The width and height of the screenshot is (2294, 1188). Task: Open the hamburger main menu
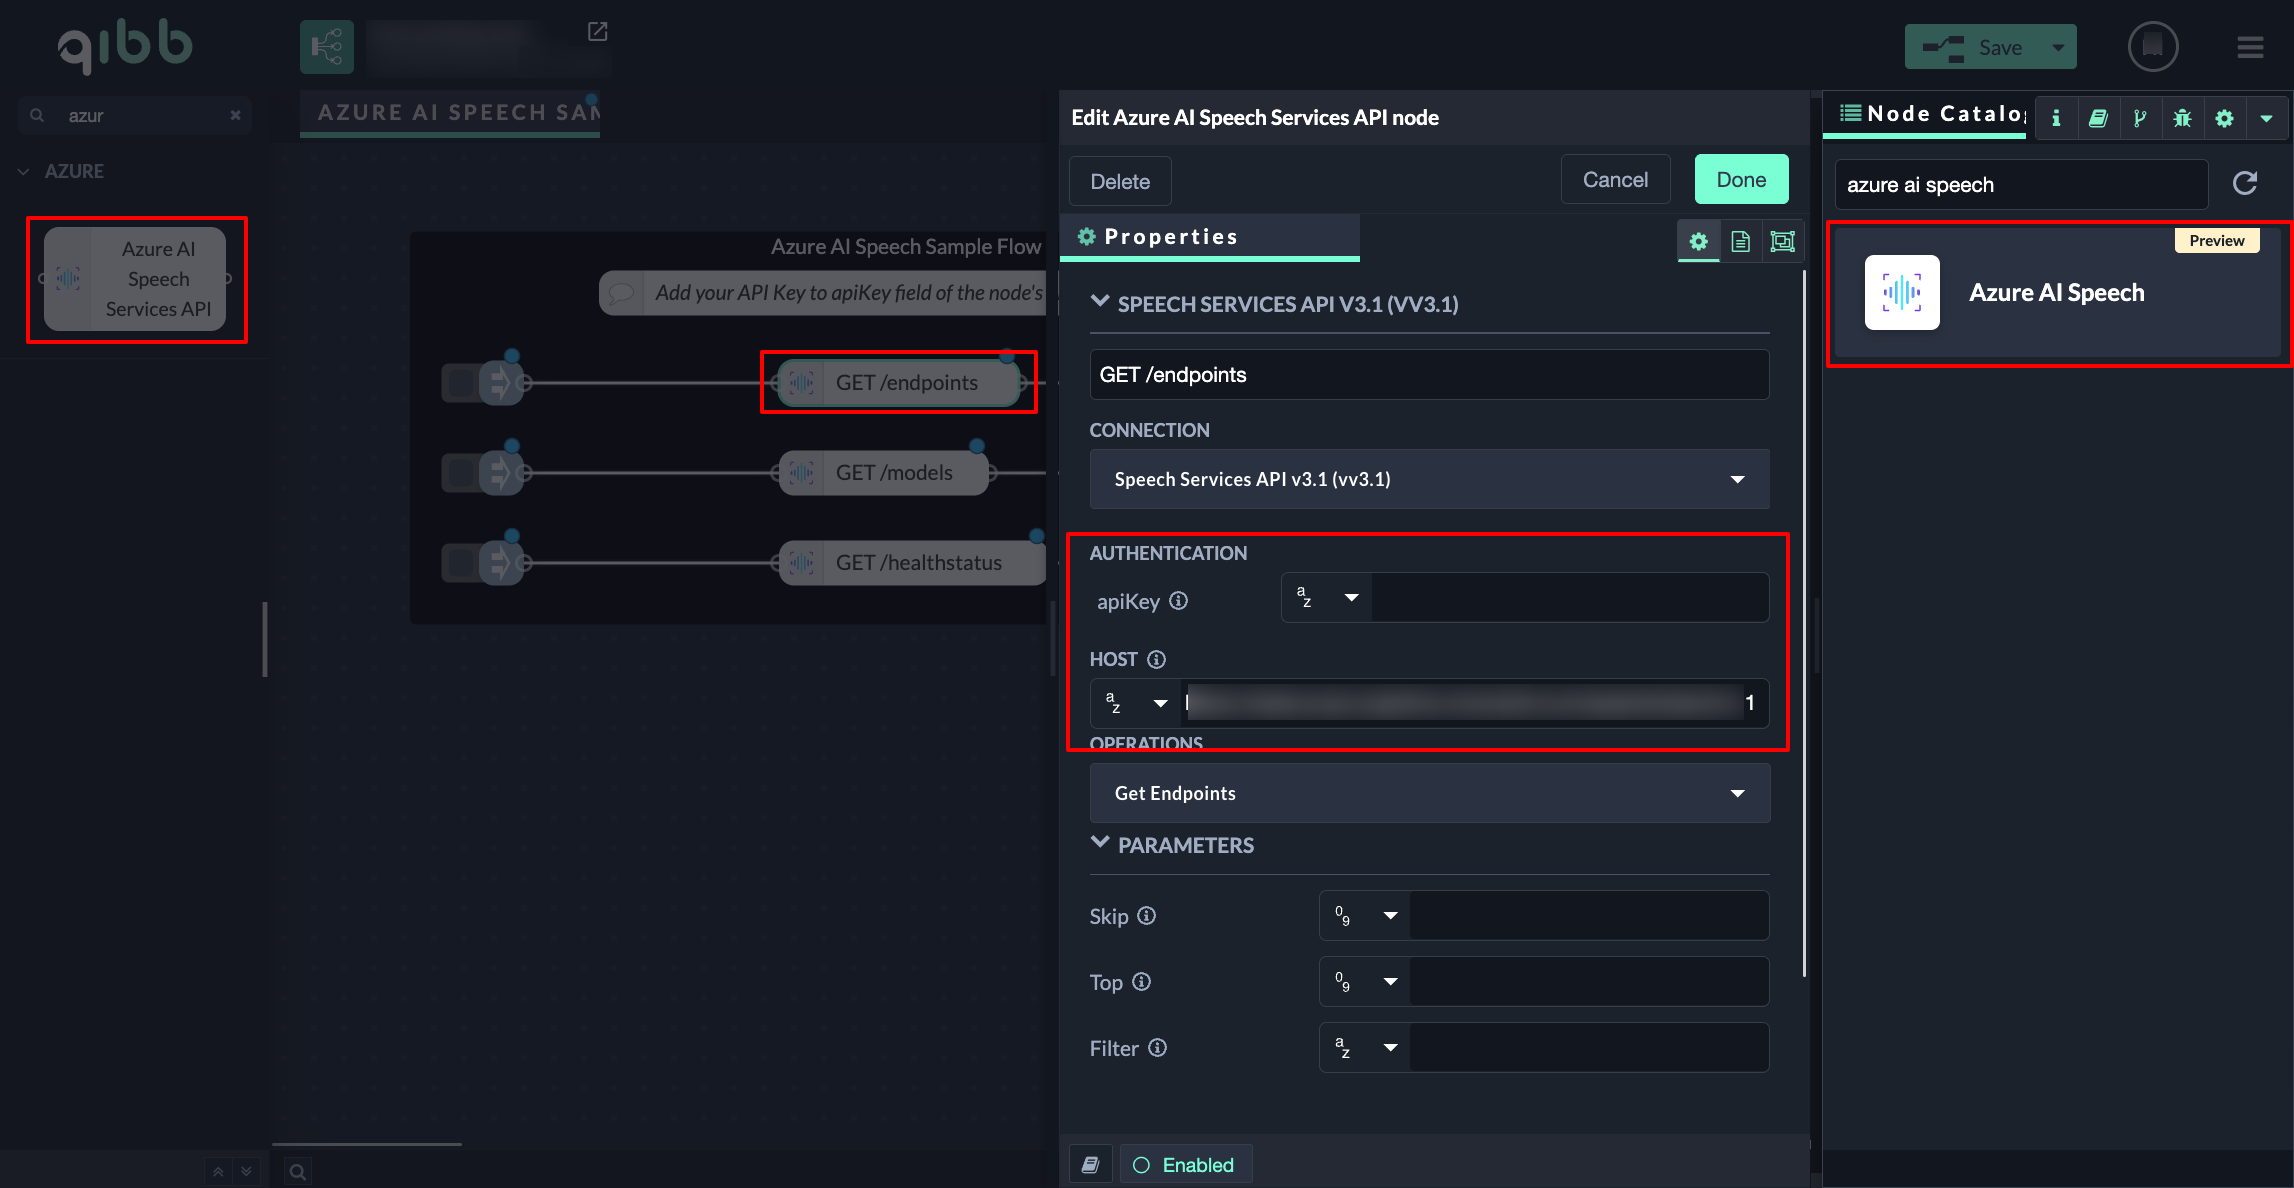pyautogui.click(x=2250, y=47)
